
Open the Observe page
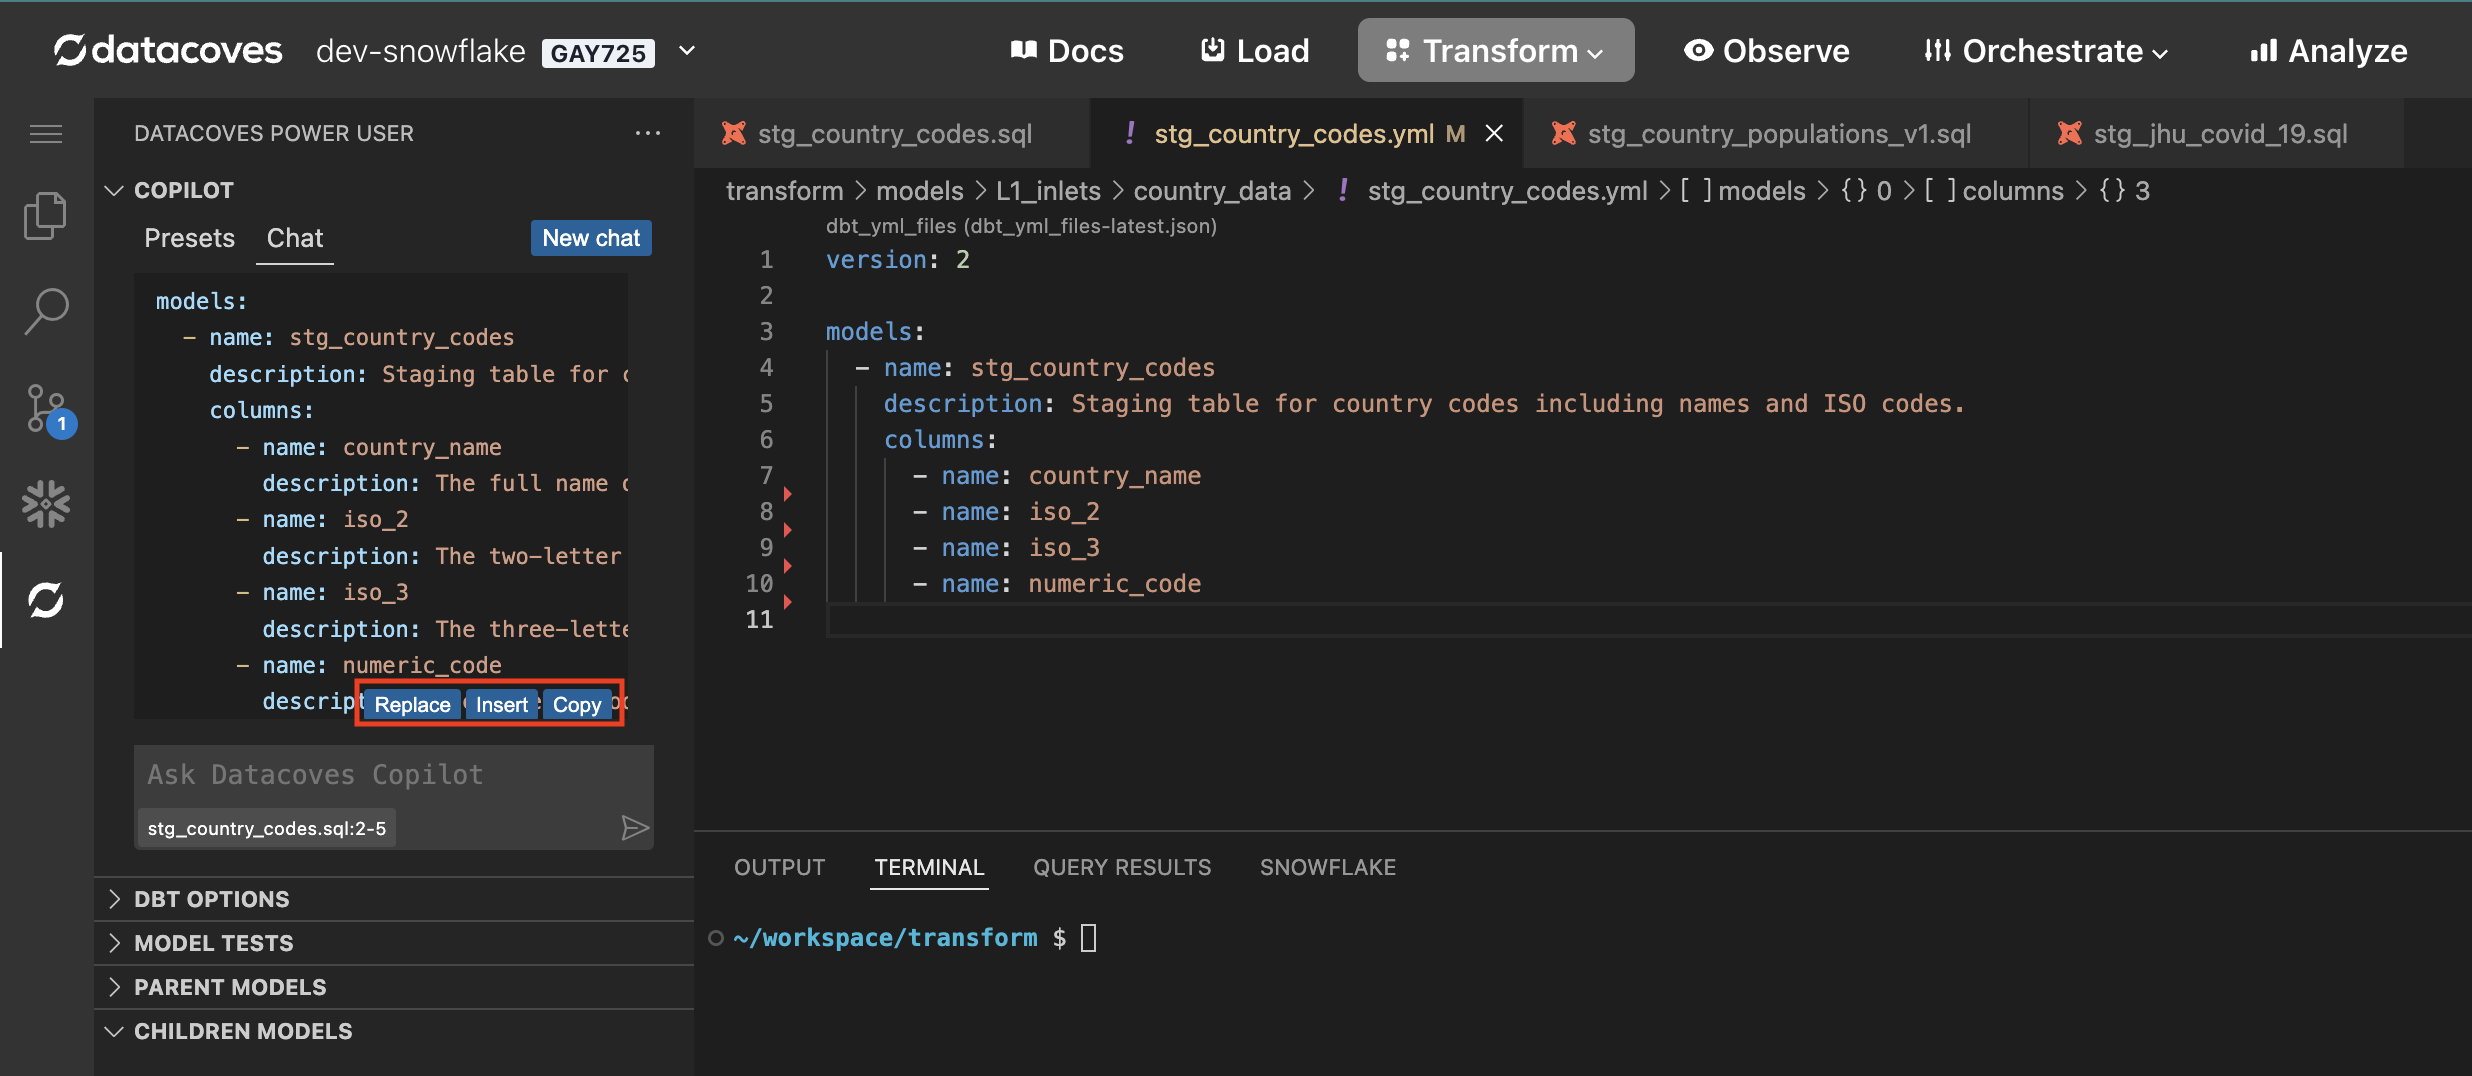click(x=1767, y=50)
